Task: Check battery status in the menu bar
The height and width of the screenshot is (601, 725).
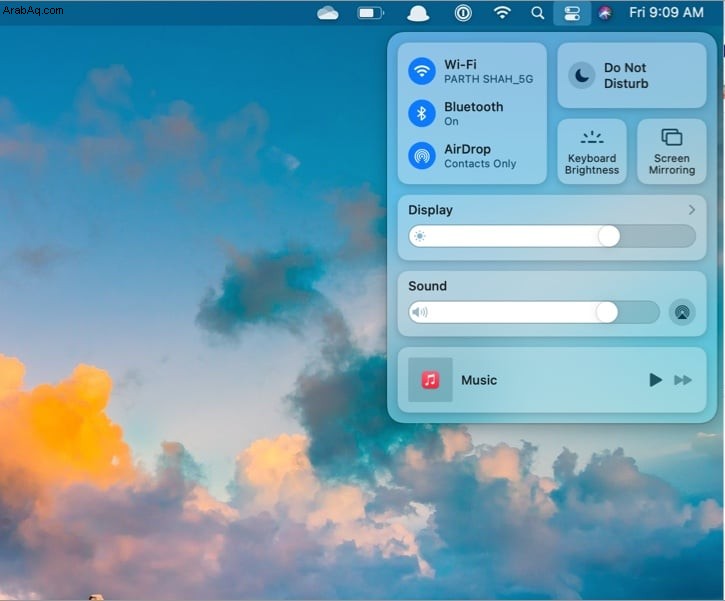Action: 371,13
